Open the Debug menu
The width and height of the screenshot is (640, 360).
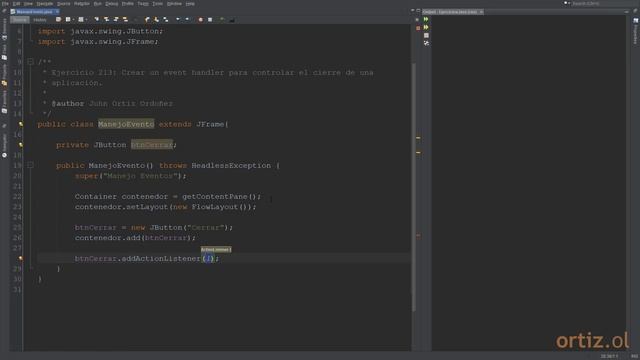click(111, 4)
